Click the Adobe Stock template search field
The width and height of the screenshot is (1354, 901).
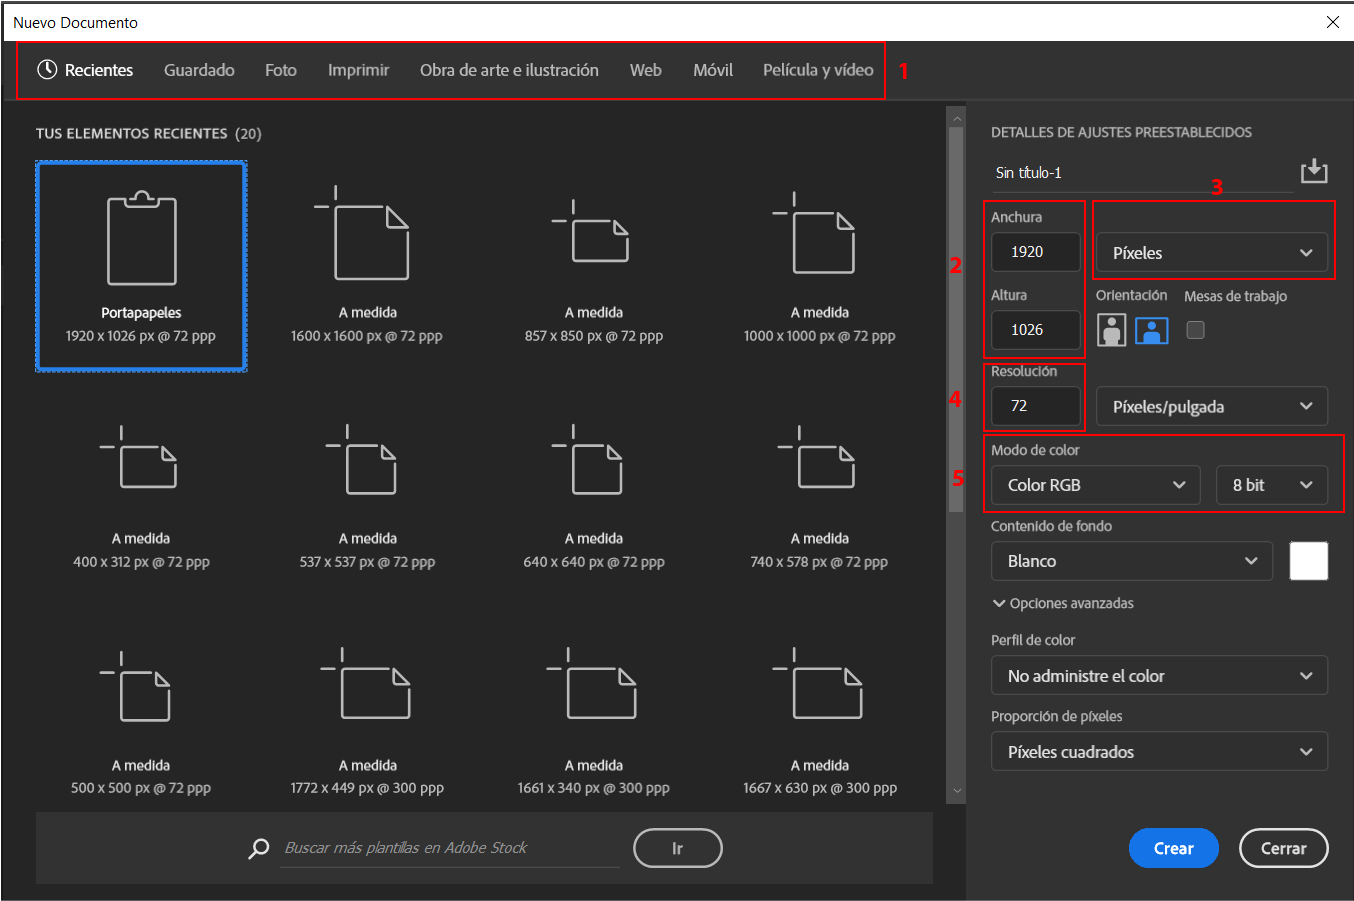point(450,848)
